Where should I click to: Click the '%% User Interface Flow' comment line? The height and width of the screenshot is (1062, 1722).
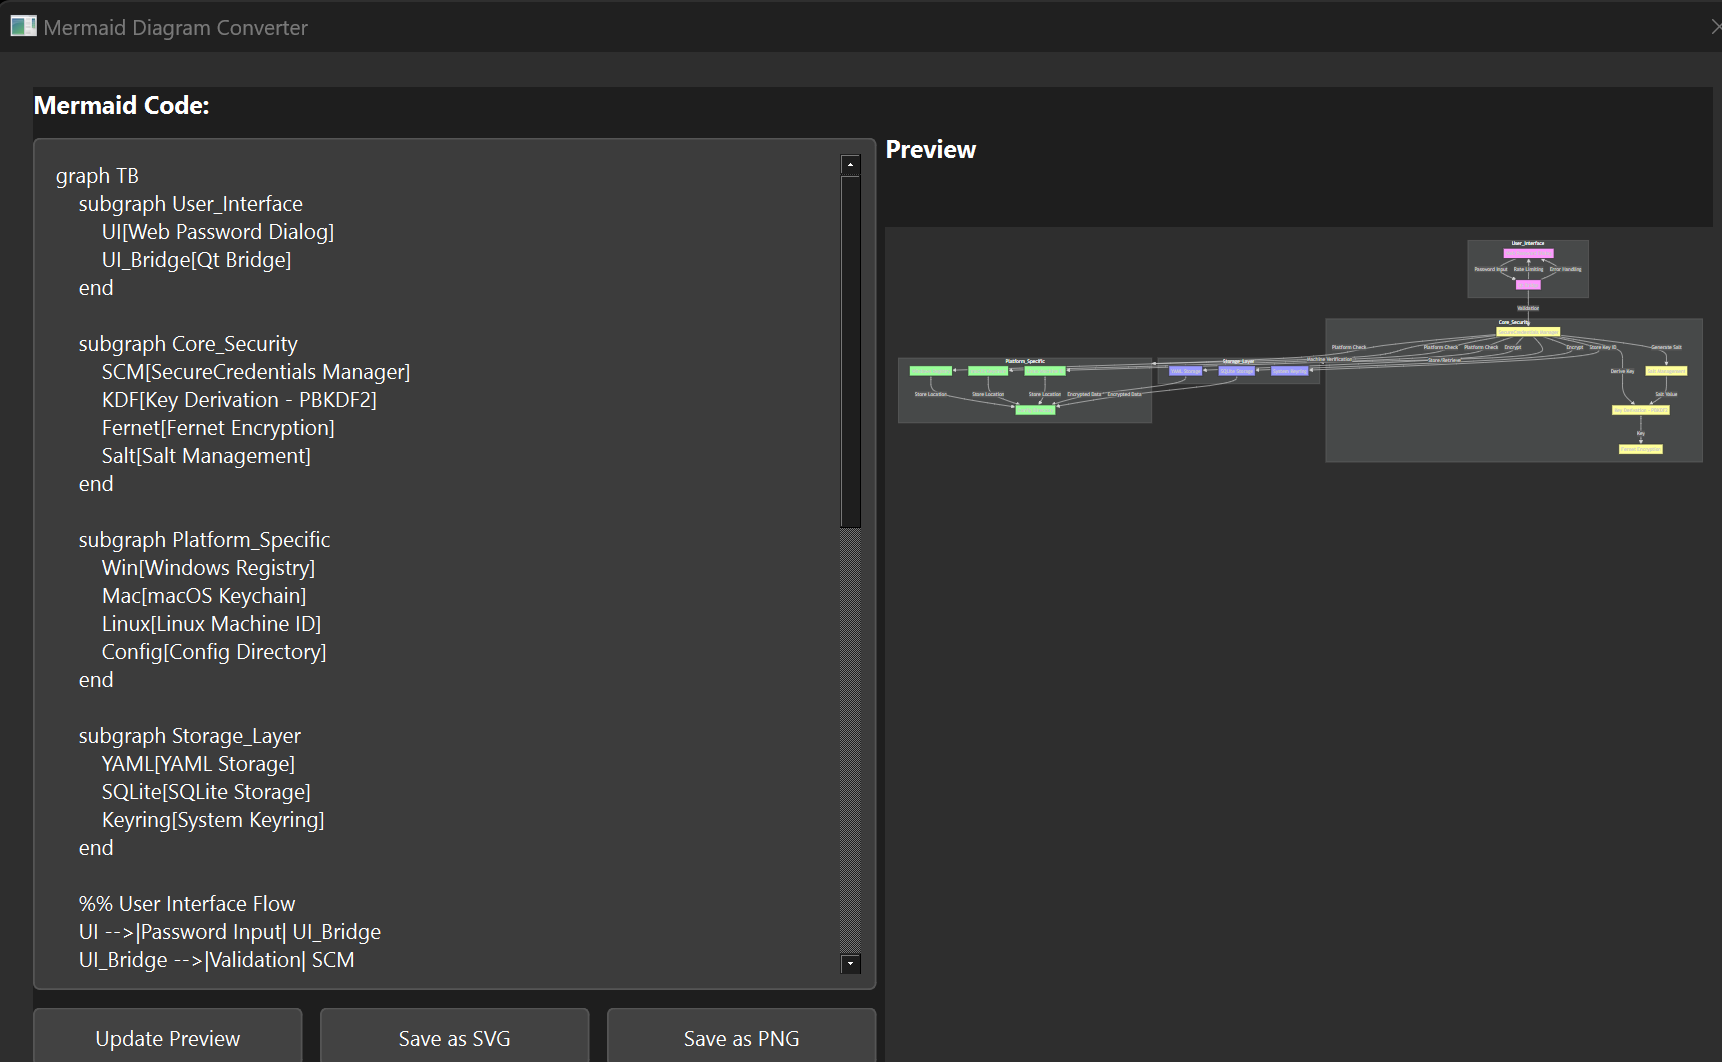point(187,904)
